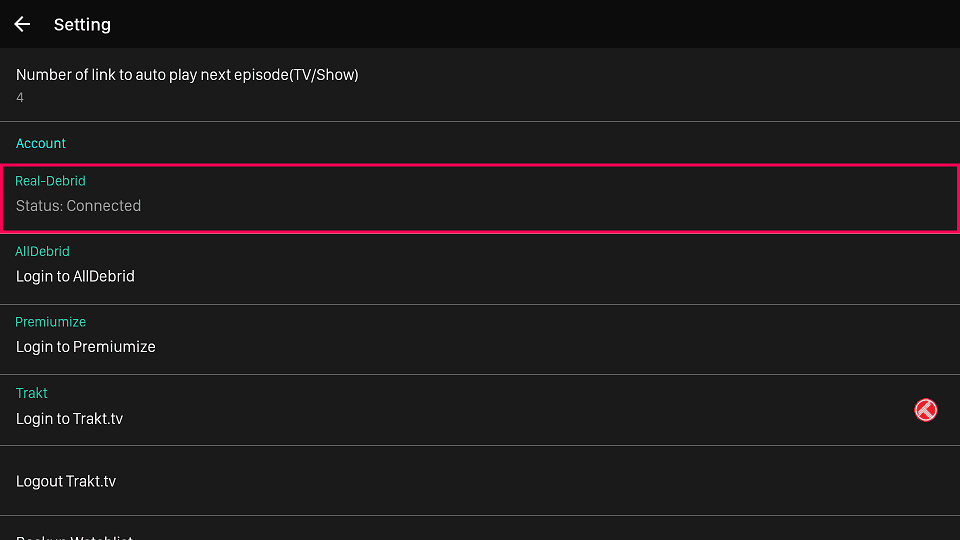Select Login to AllDebrid
The width and height of the screenshot is (960, 540).
(75, 277)
